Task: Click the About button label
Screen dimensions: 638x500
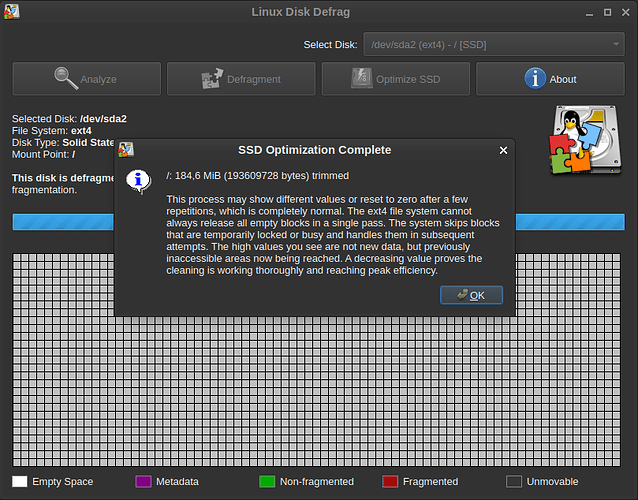Action: (563, 79)
